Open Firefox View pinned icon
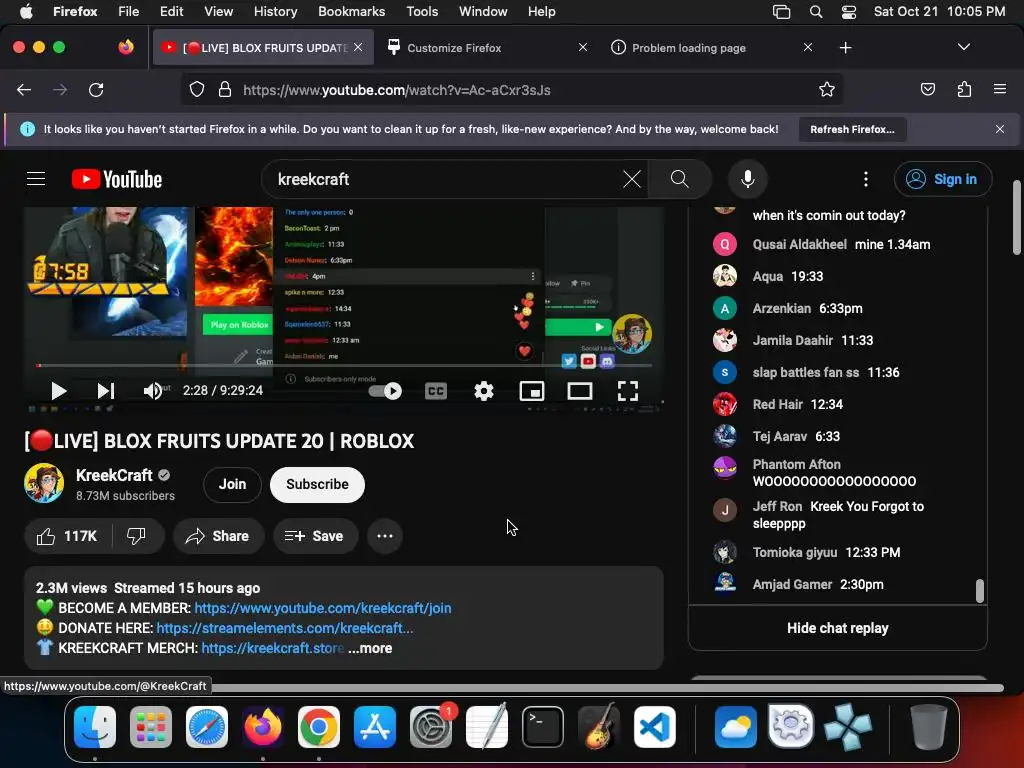Image resolution: width=1024 pixels, height=768 pixels. 126,47
